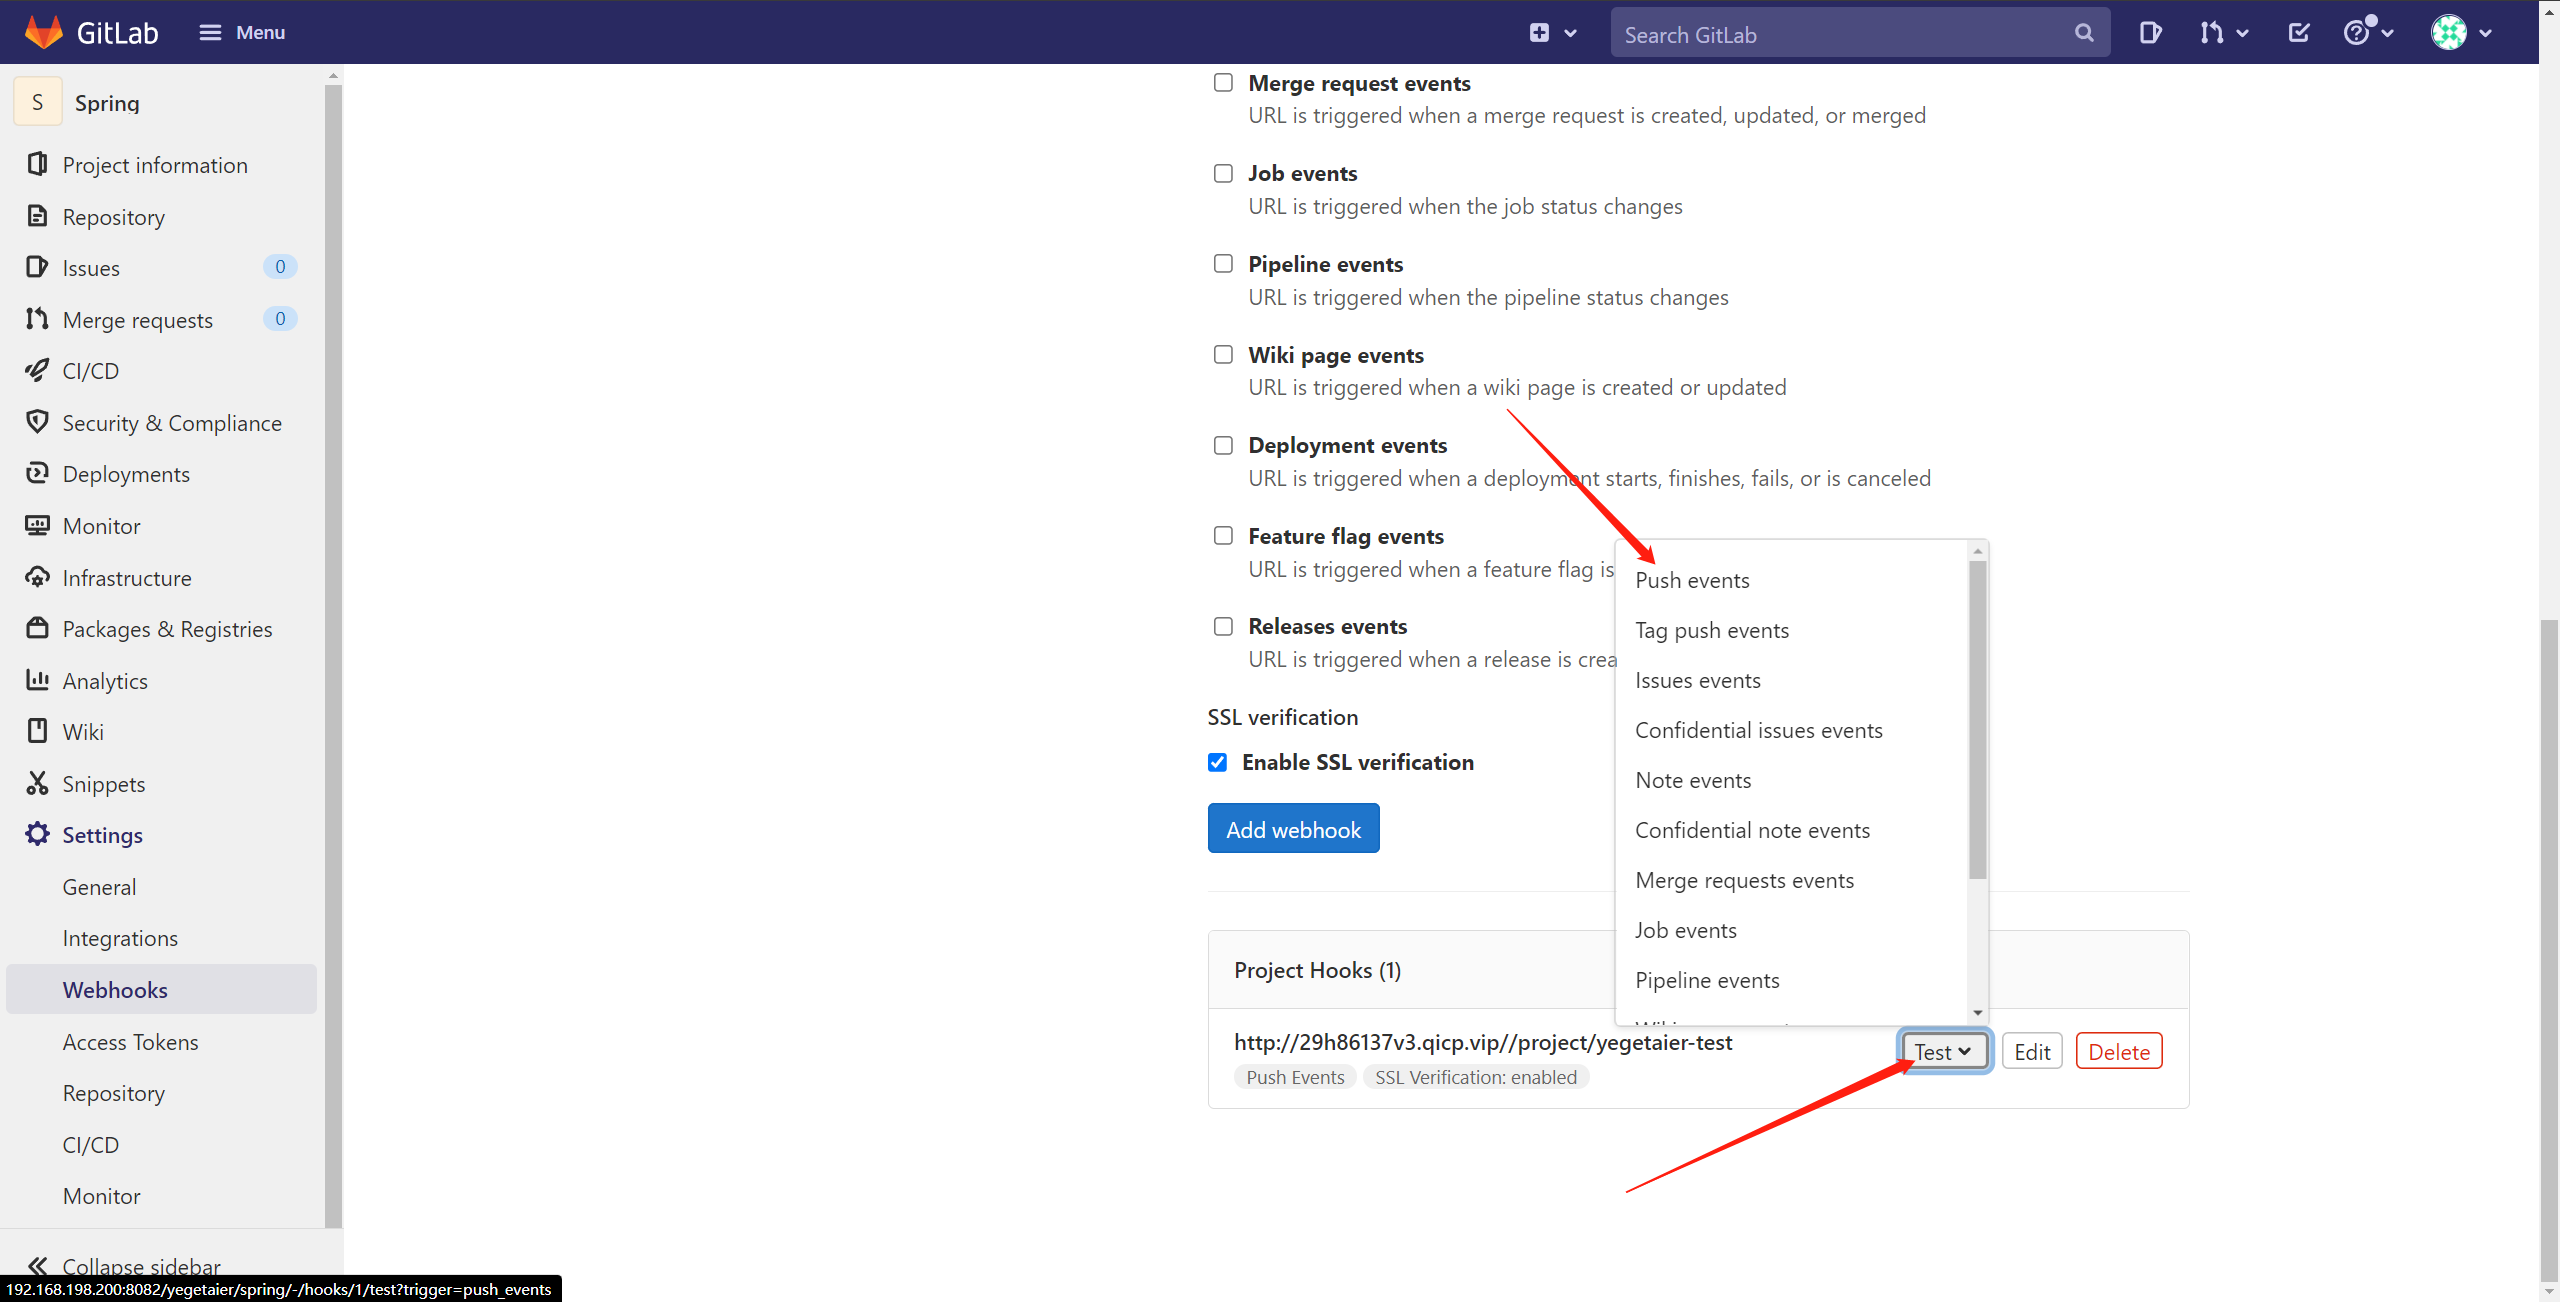Open the To-Do list icon
2560x1302 pixels.
click(2299, 33)
